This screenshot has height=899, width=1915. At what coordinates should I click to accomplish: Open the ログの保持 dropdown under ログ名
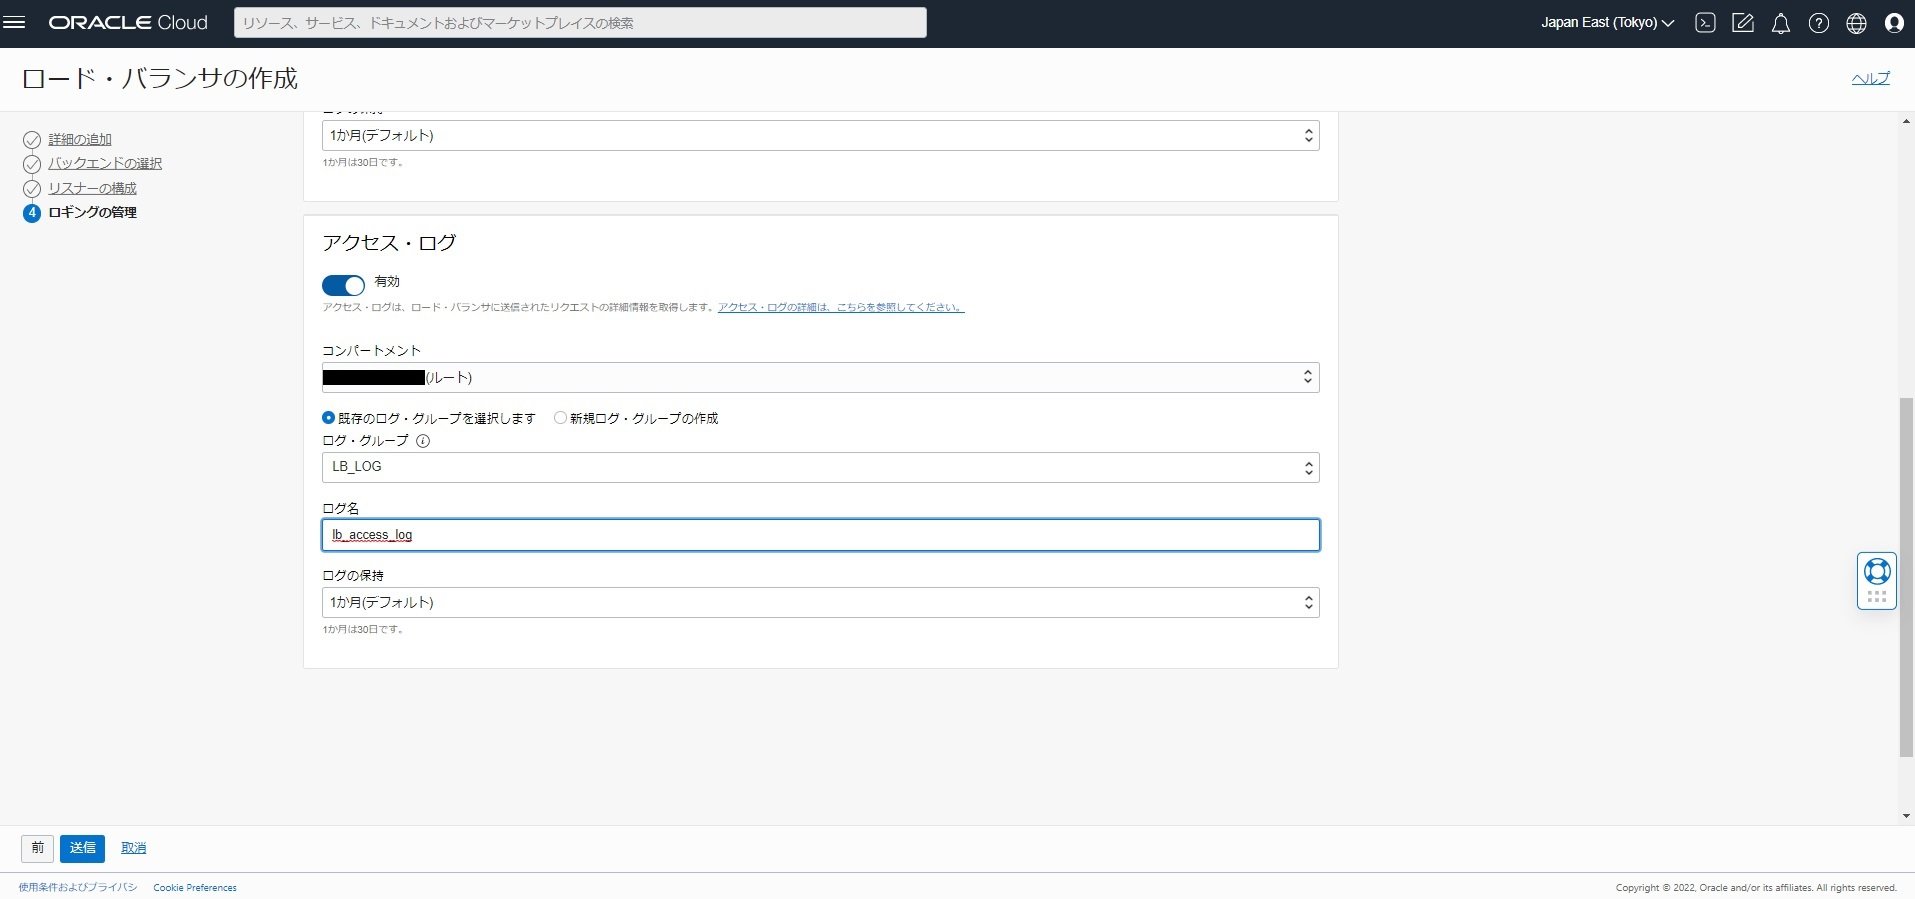[820, 602]
